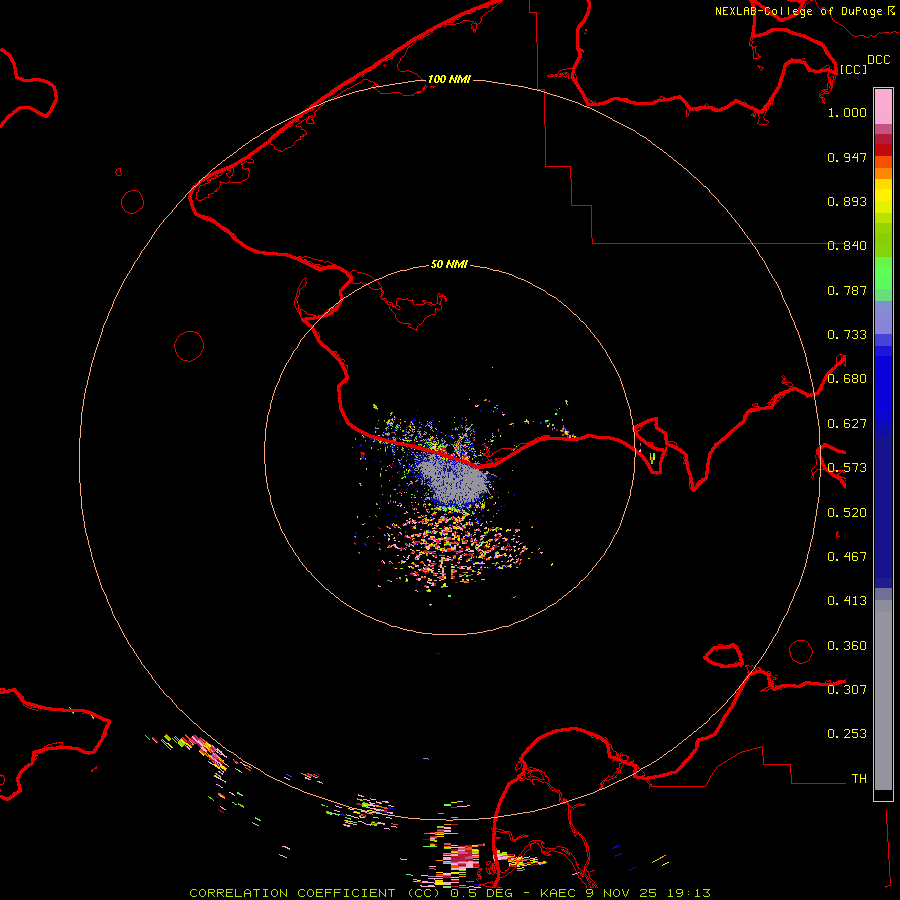This screenshot has height=900, width=900.
Task: Click the long gray bottom color bar segment
Action: (x=883, y=695)
